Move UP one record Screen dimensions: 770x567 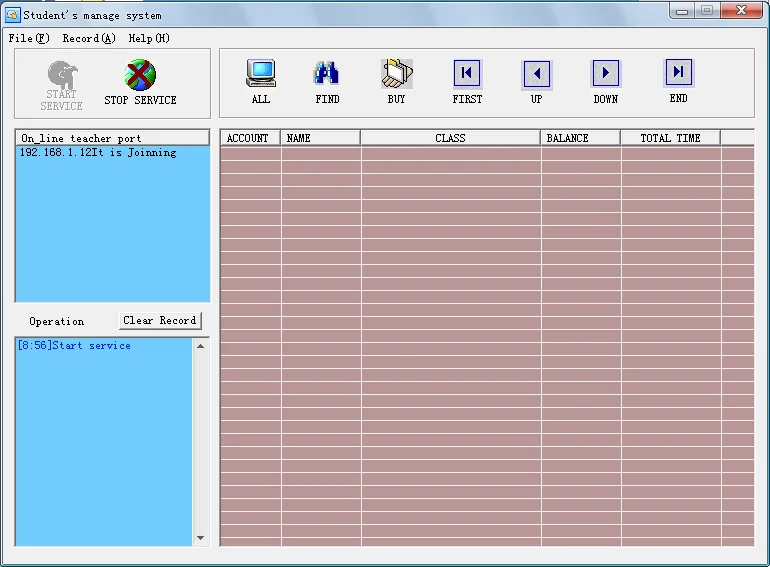(x=537, y=74)
